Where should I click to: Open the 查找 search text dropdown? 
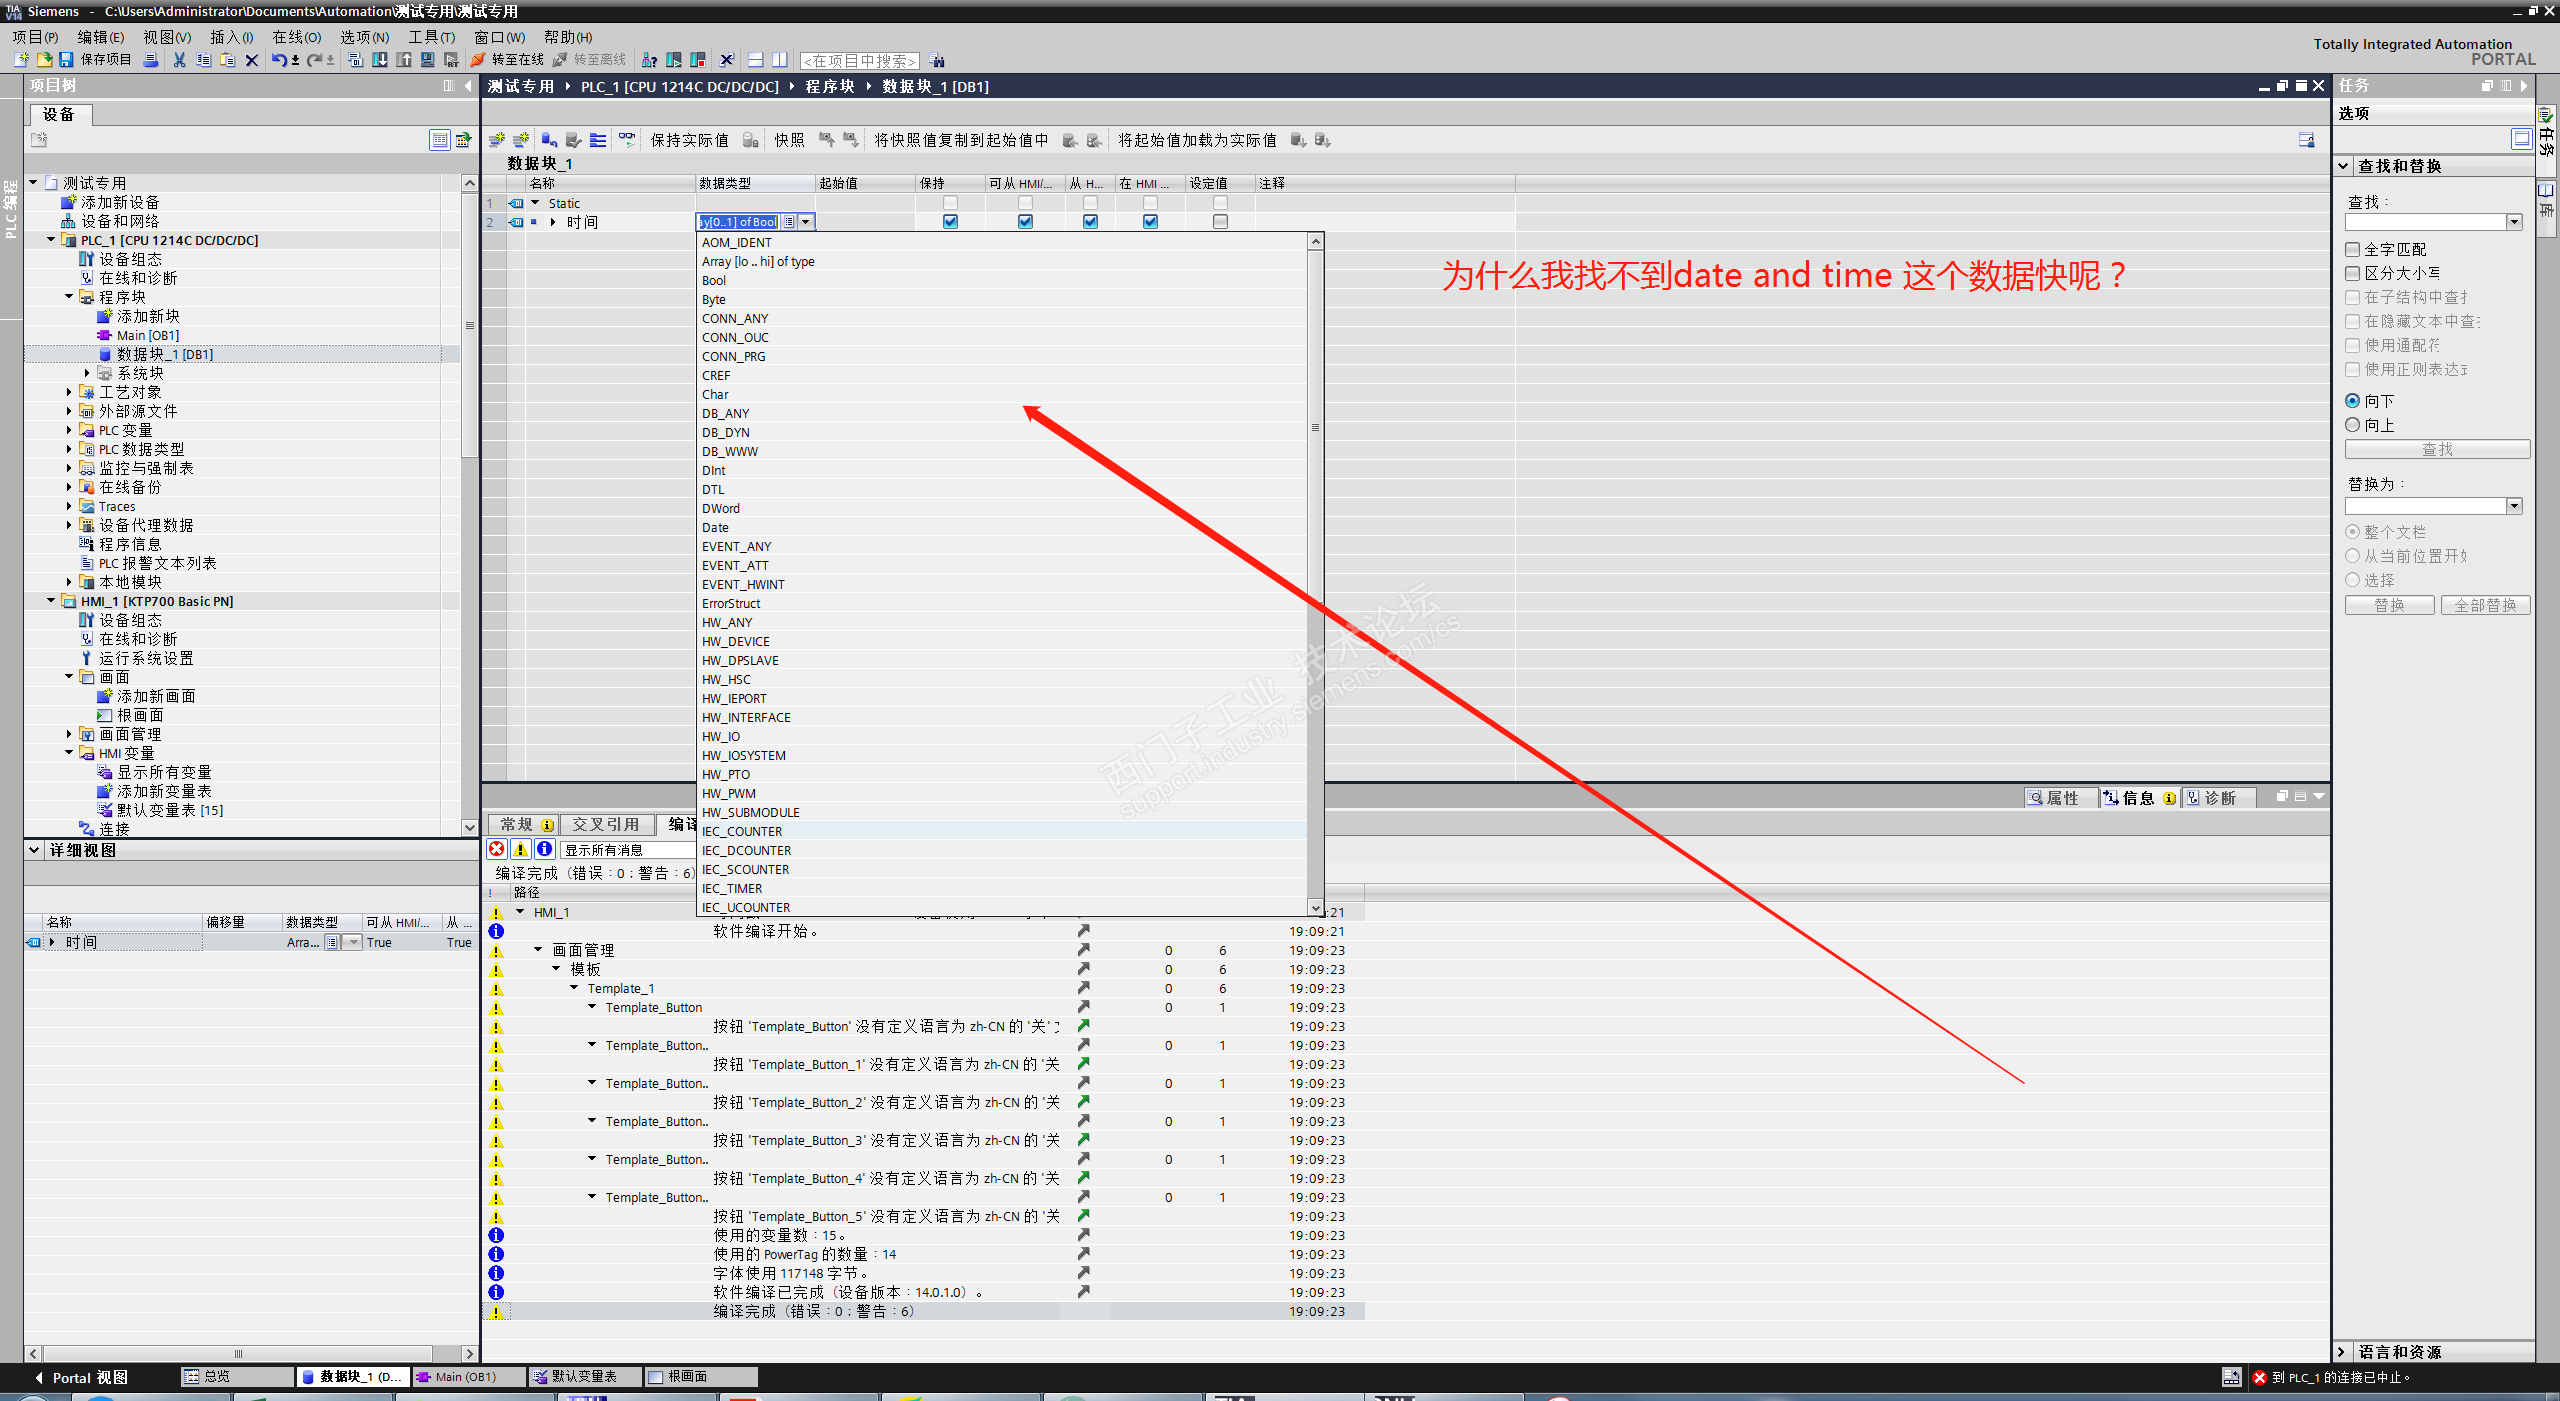(x=2514, y=222)
